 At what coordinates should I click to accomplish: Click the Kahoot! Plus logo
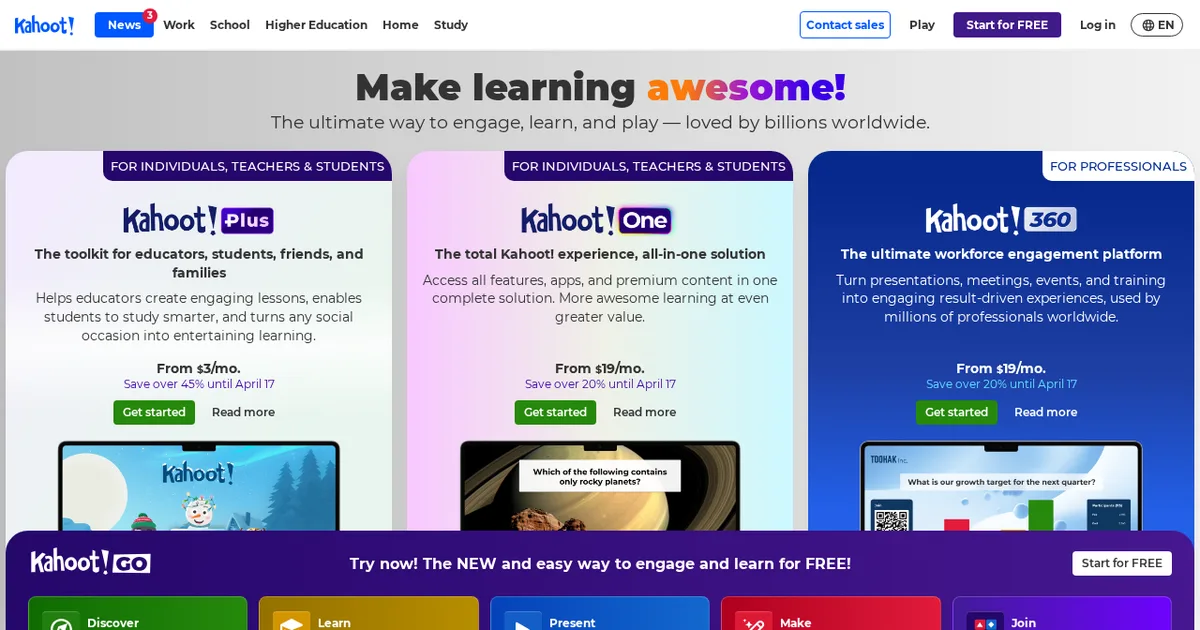[198, 220]
